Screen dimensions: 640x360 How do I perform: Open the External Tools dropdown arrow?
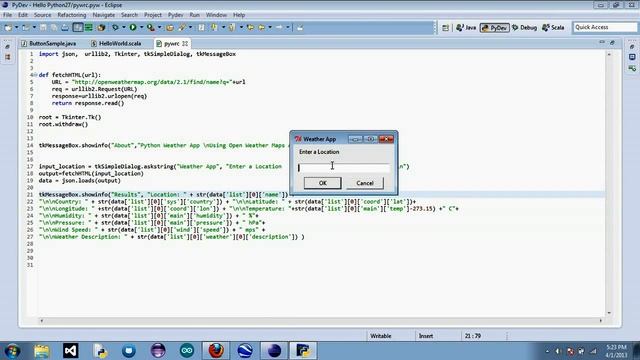point(160,28)
